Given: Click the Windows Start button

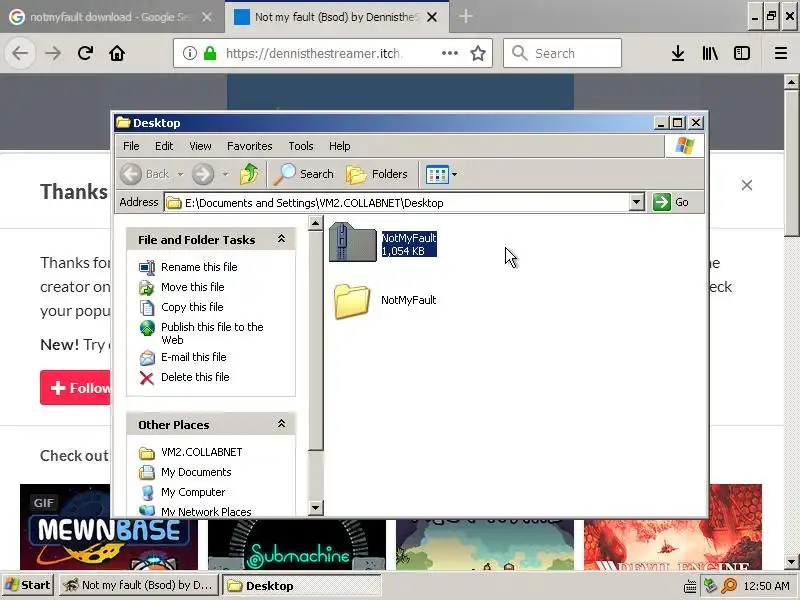Looking at the screenshot, I should 28,585.
